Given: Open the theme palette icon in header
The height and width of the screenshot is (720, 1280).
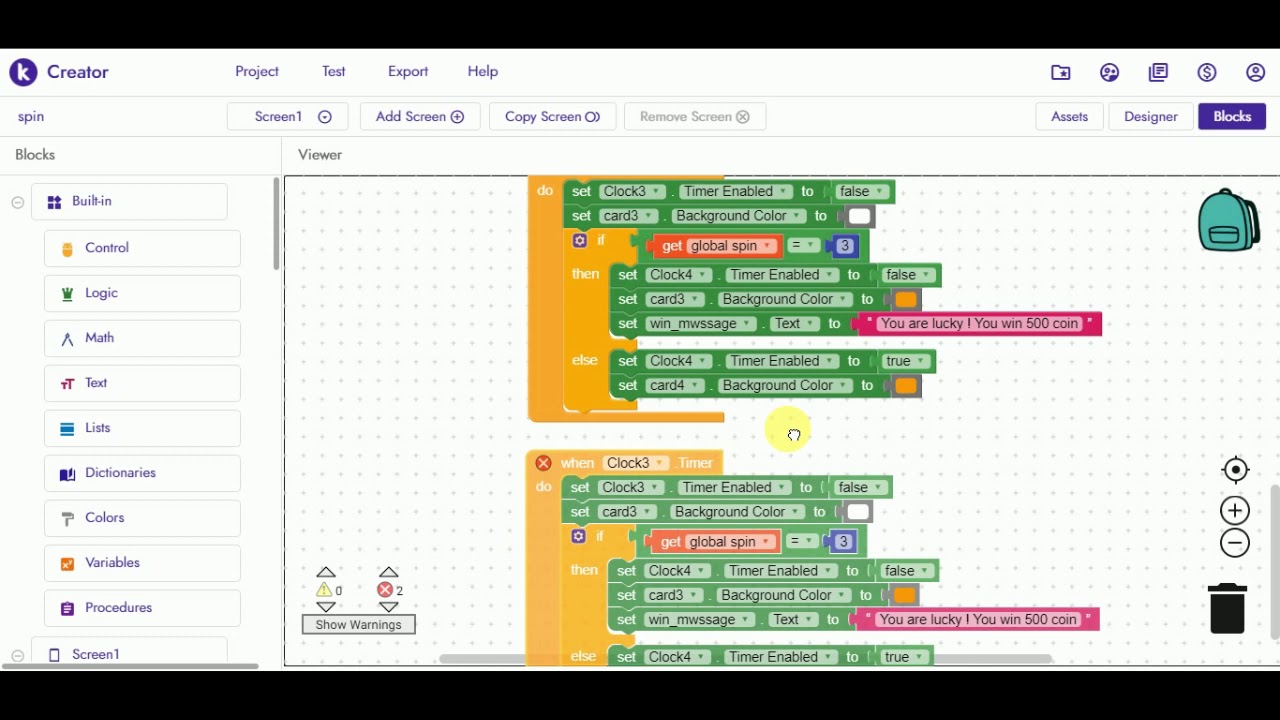Looking at the screenshot, I should click(x=1110, y=72).
